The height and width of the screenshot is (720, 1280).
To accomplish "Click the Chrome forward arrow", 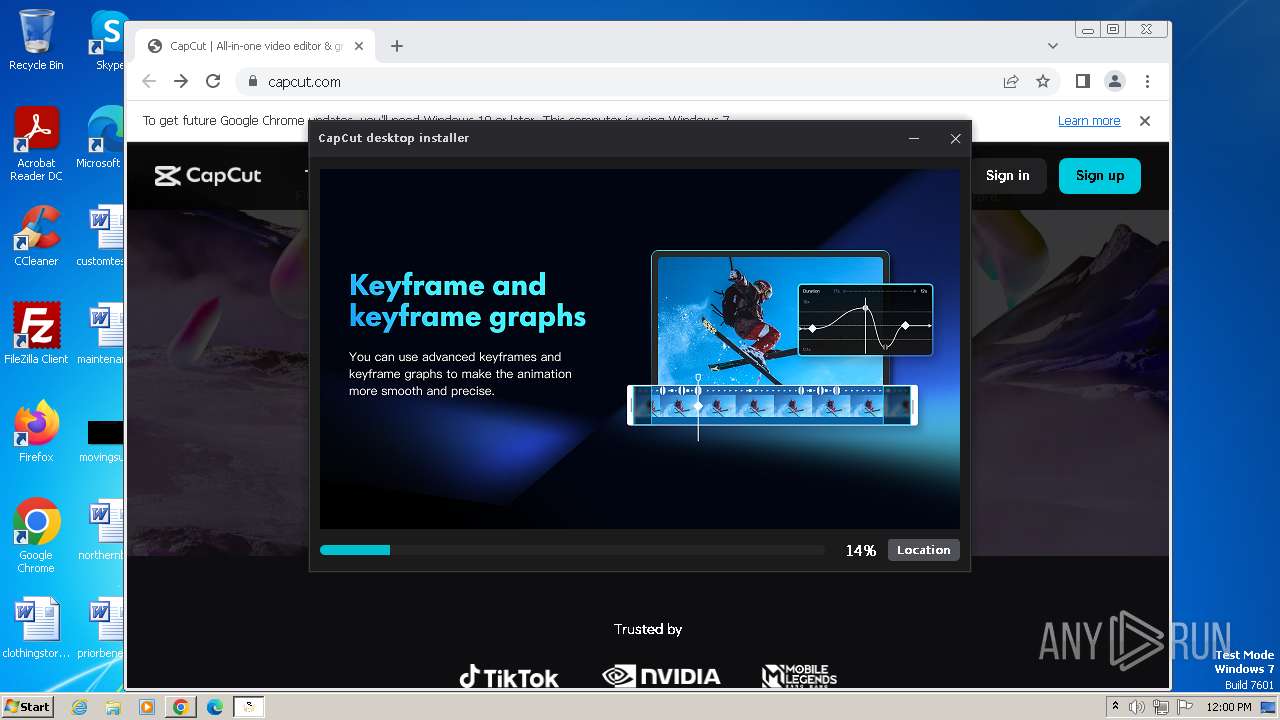I will point(181,82).
